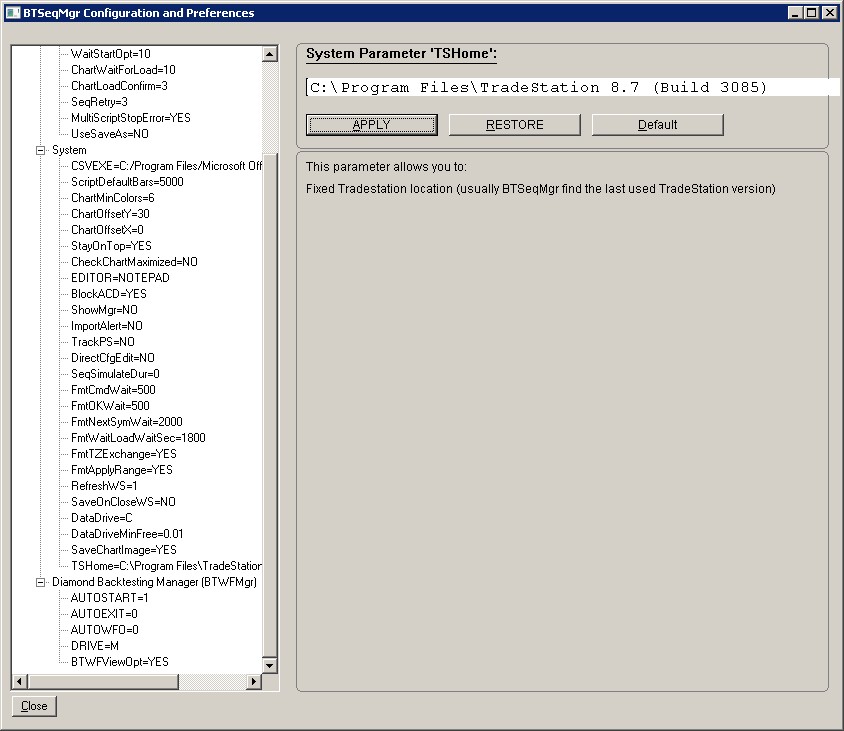Select FmtTZExchange=YES parameter
Viewport: 844px width, 731px height.
pos(124,454)
